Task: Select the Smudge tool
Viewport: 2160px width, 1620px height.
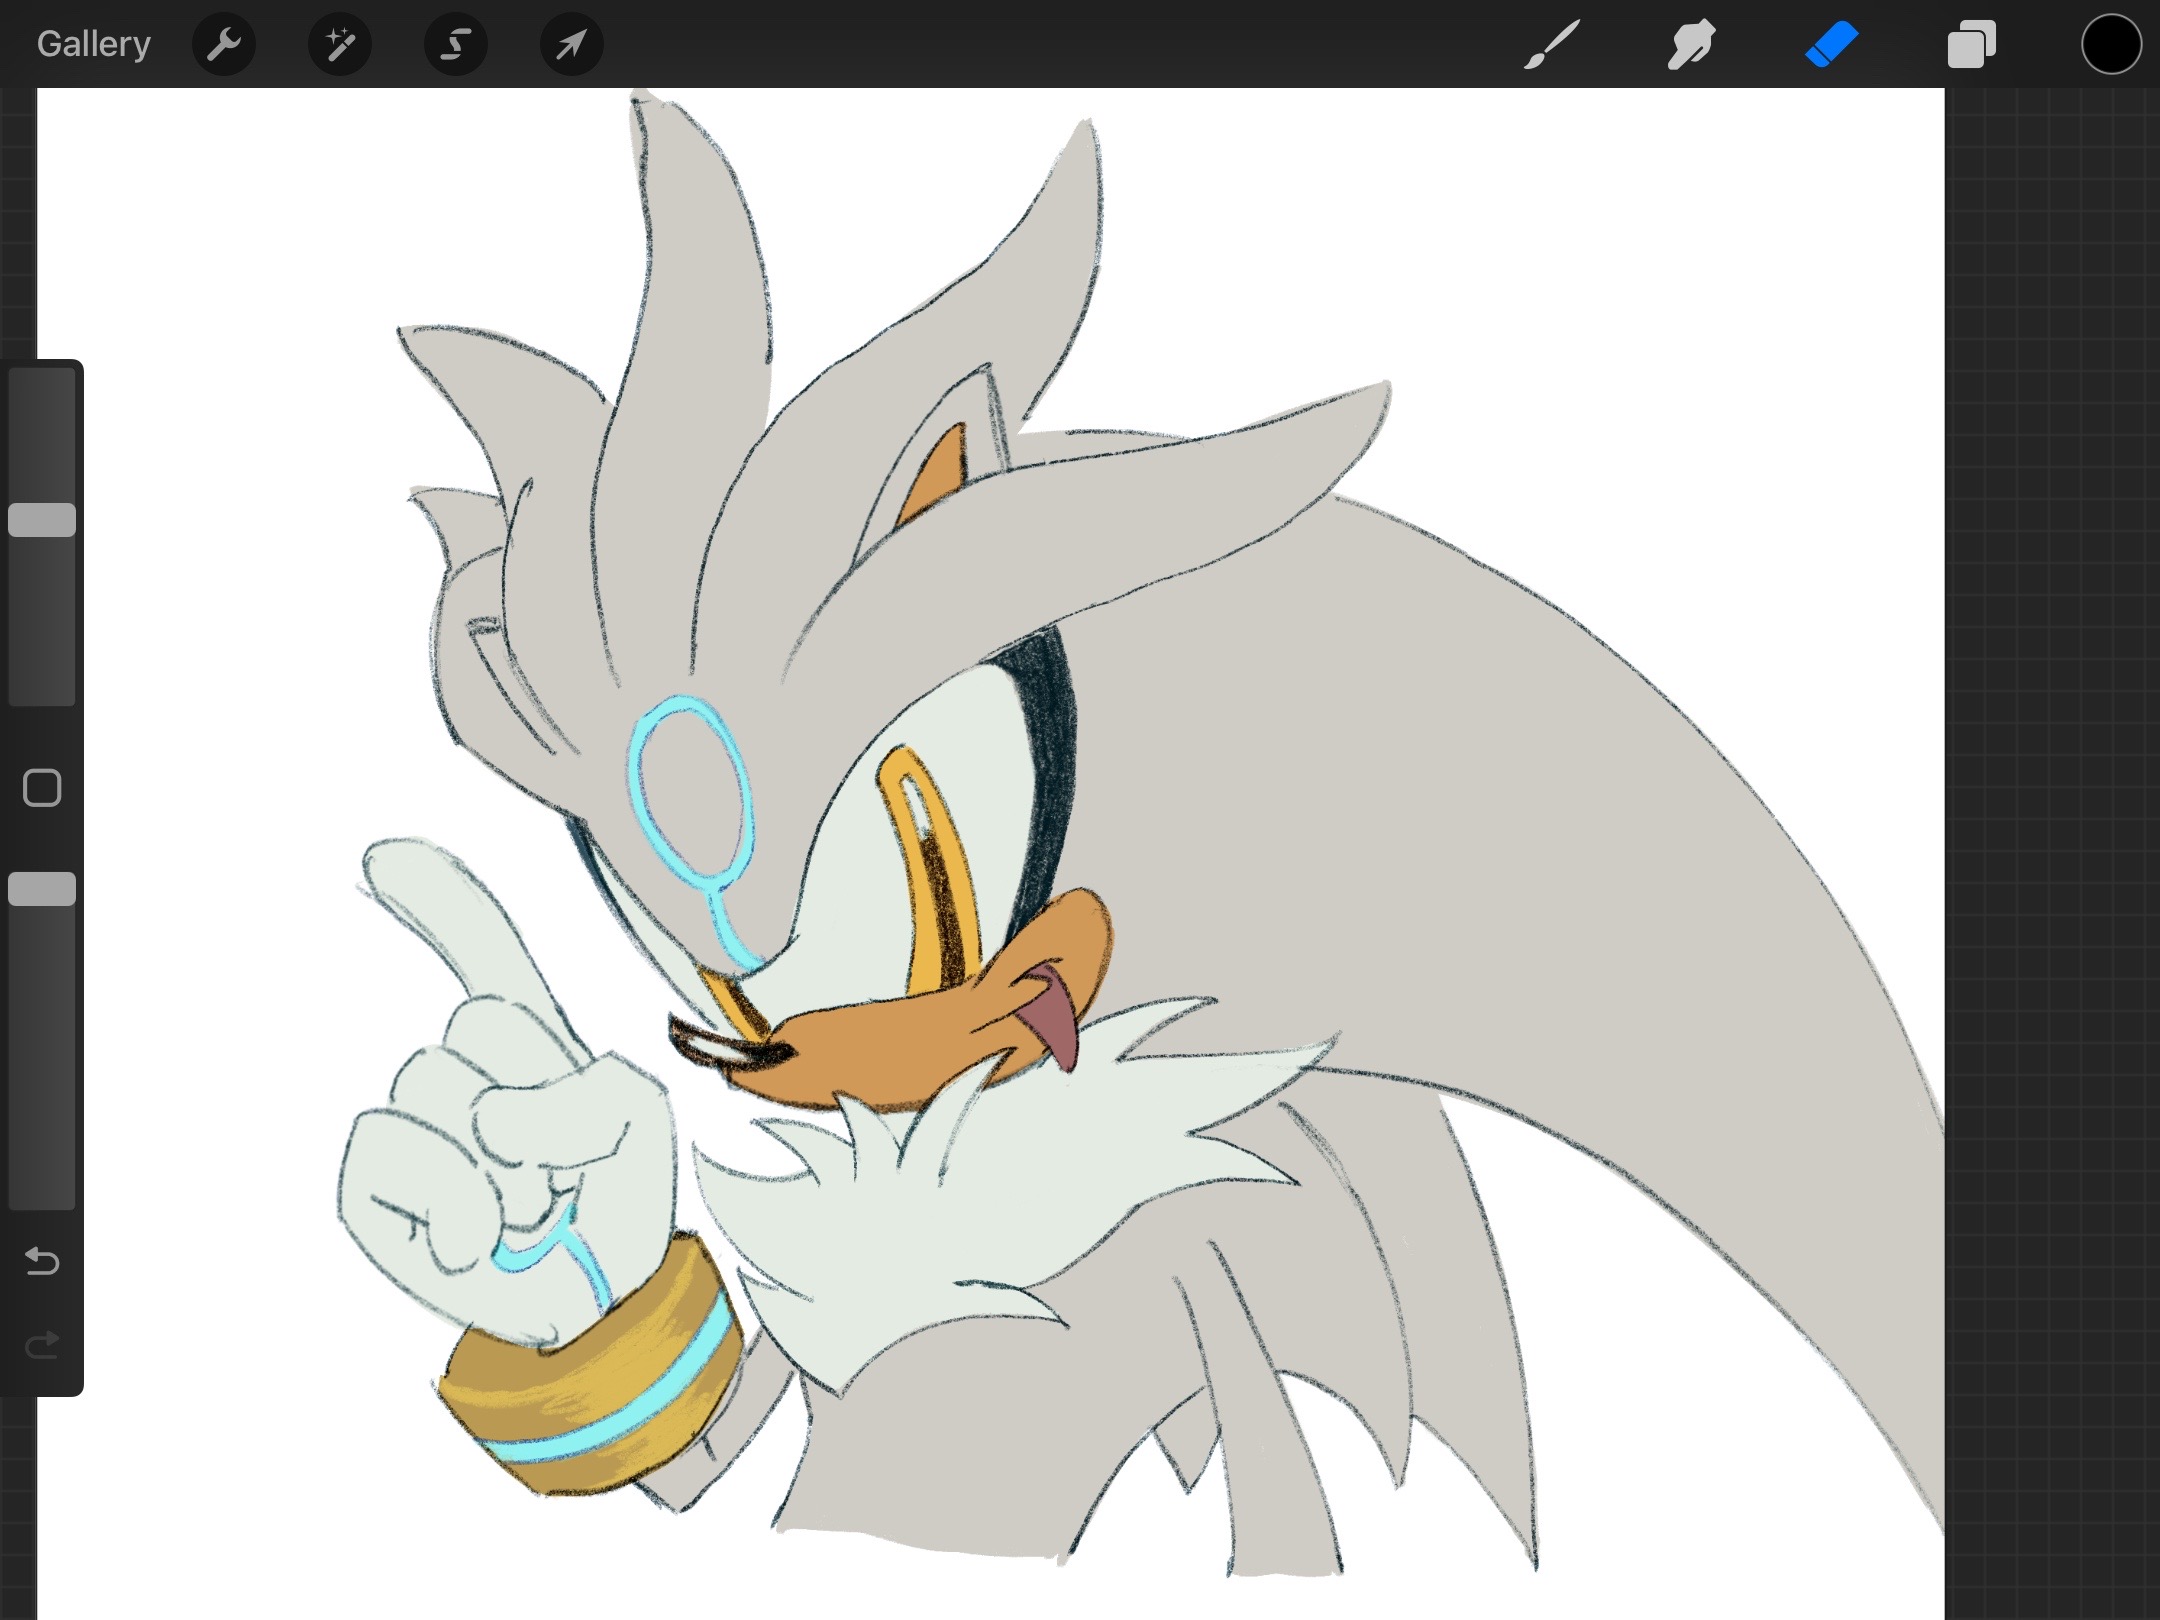Action: tap(1692, 44)
